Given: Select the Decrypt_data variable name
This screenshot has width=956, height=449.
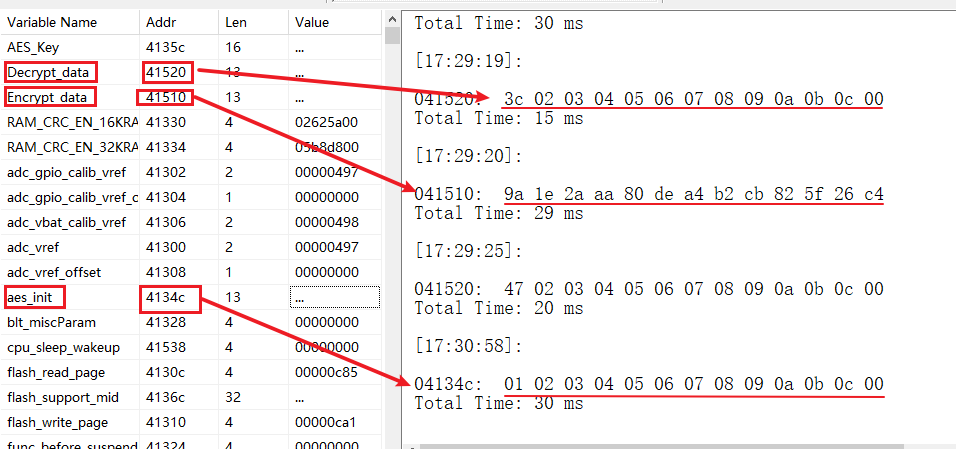Looking at the screenshot, I should (47, 72).
